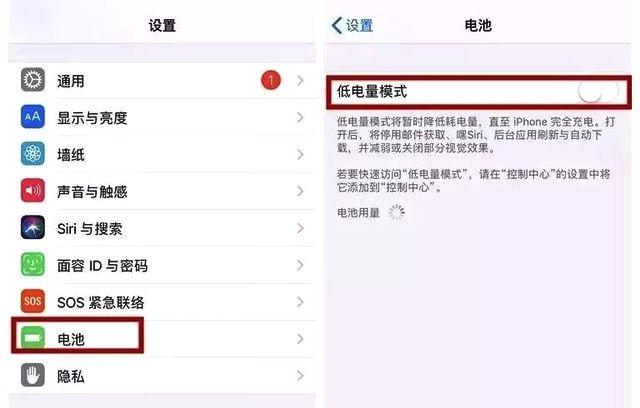
Task: Go back via the 设置 back button
Action: point(352,25)
